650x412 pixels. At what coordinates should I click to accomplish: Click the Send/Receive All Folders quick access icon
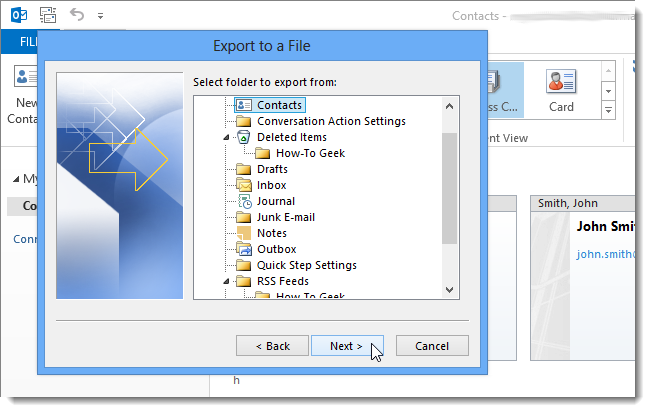pos(48,15)
